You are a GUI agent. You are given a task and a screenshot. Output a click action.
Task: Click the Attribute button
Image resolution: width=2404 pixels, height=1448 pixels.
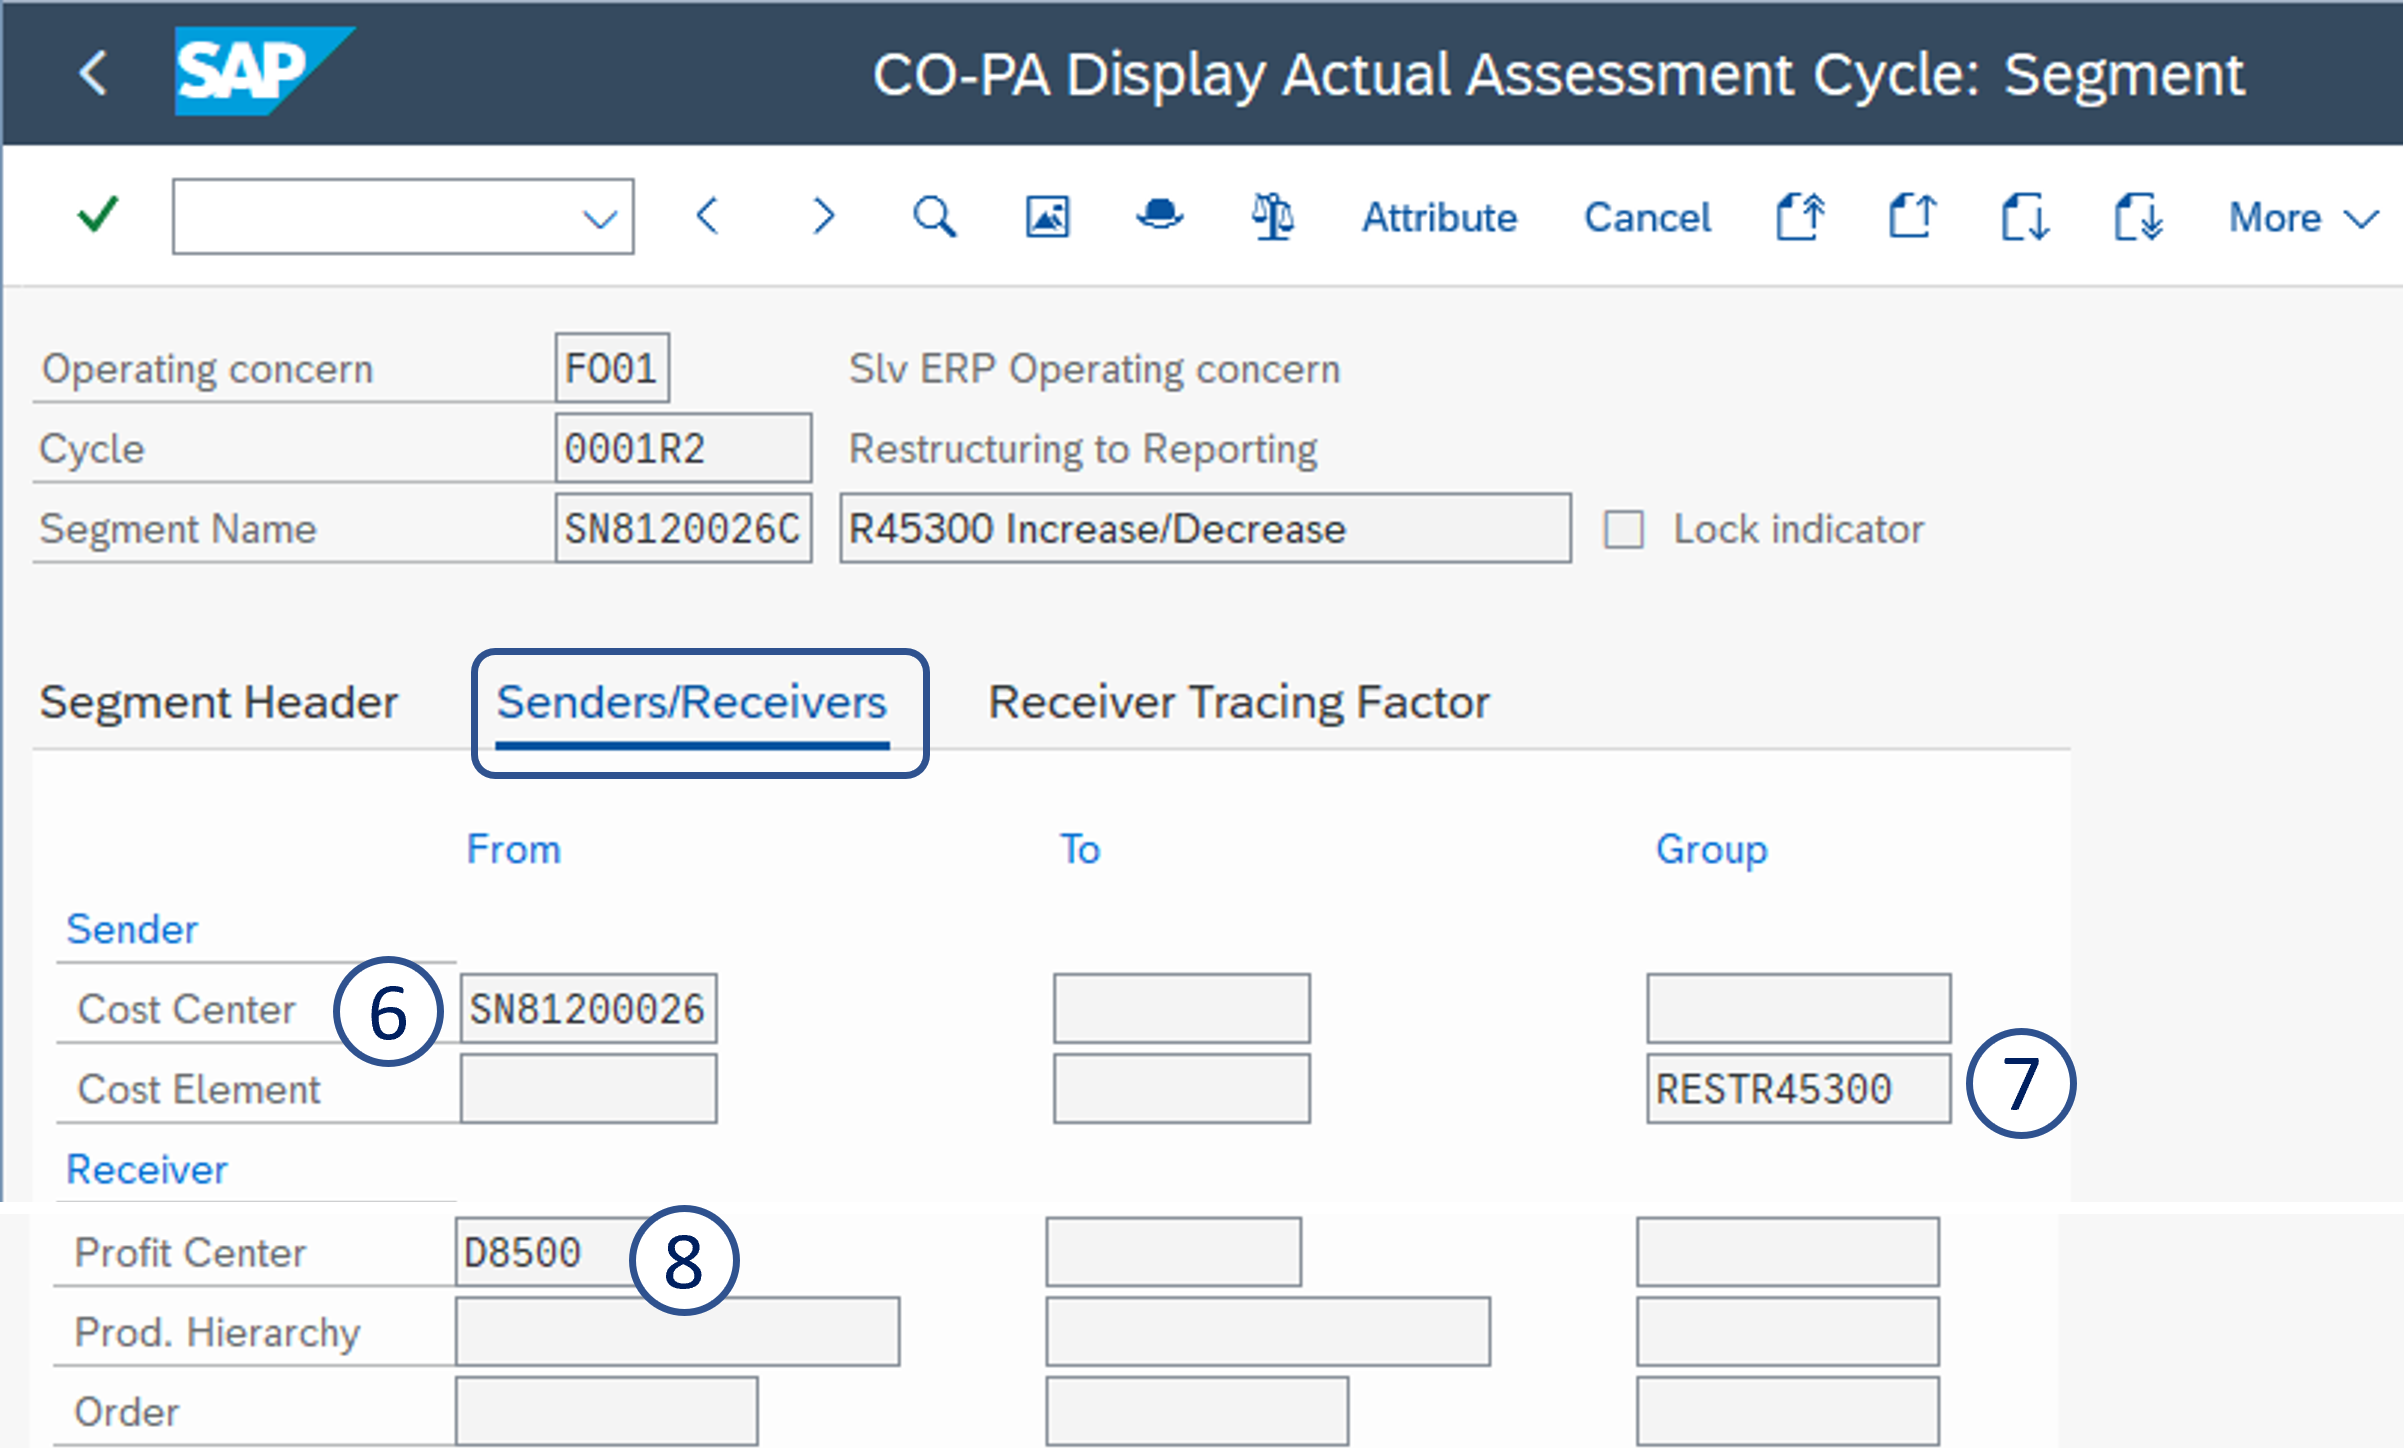click(x=1439, y=217)
